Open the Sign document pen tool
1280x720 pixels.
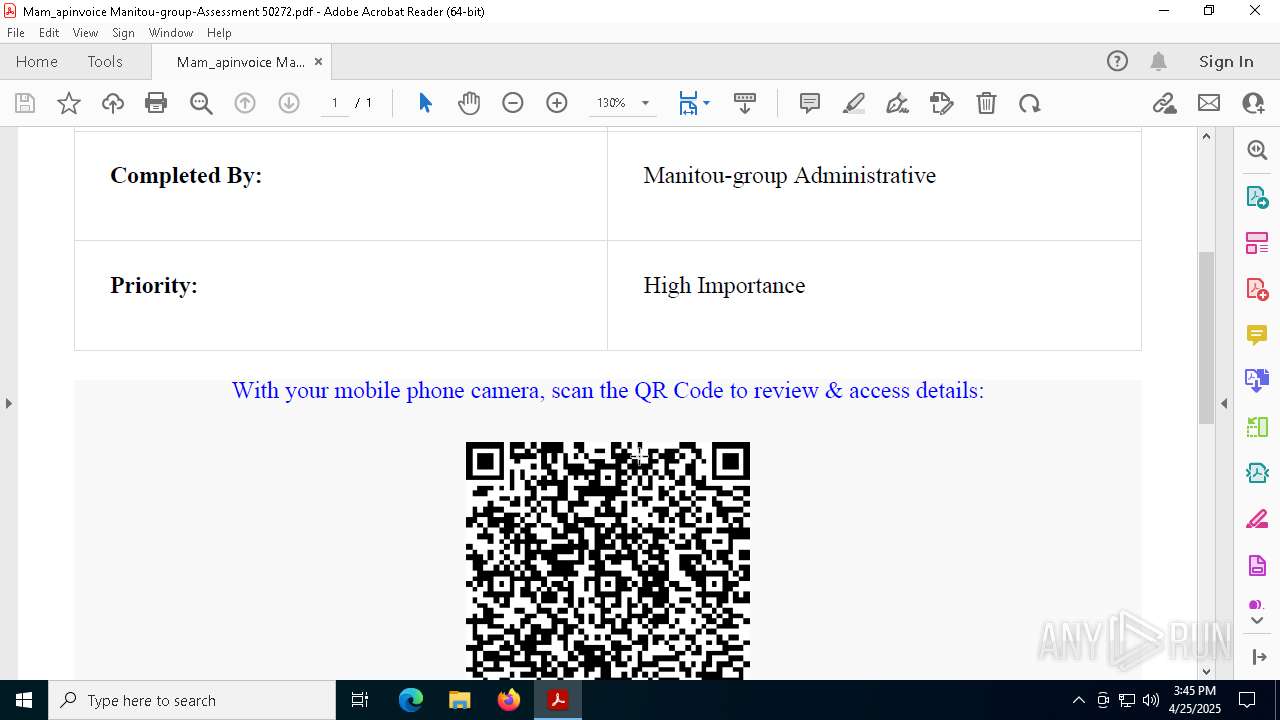898,103
